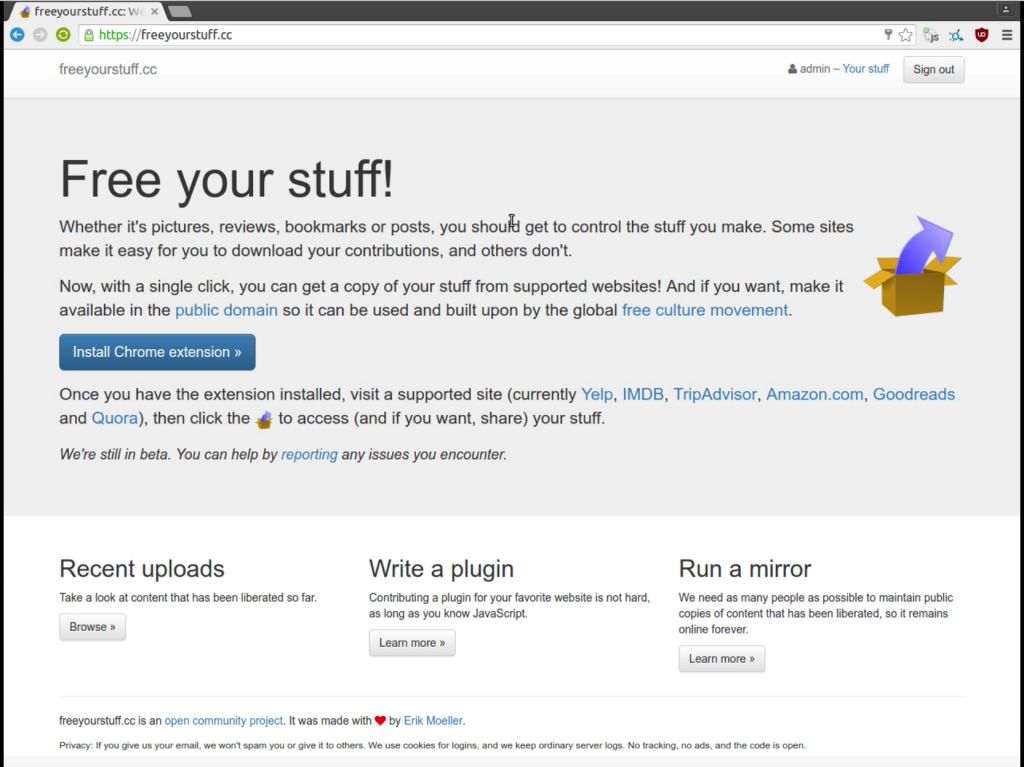Bookmark the page with the star icon

[906, 34]
